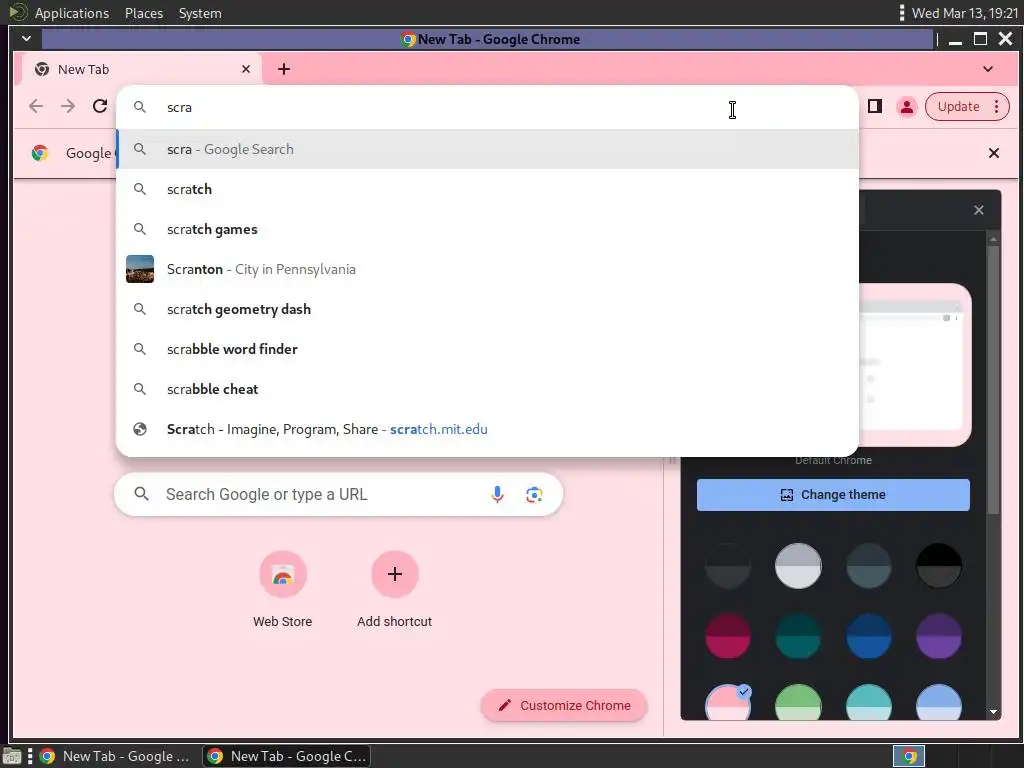Open the window menu dropdown arrow
The height and width of the screenshot is (768, 1024).
26,39
